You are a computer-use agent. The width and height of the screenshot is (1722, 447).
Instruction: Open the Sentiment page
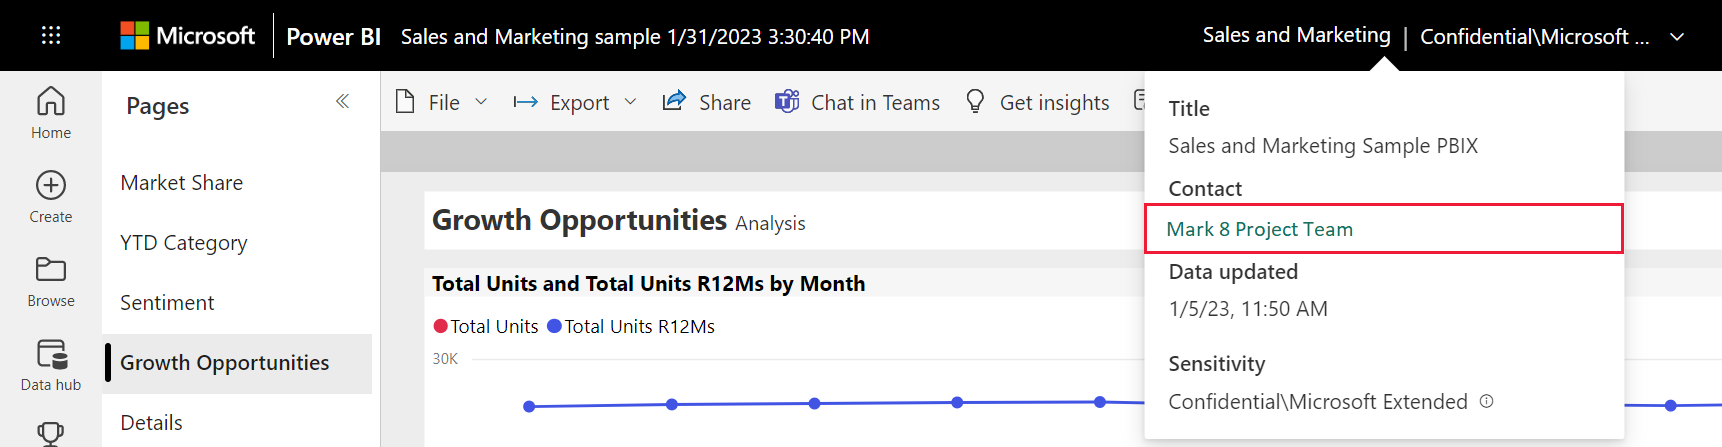coord(167,303)
